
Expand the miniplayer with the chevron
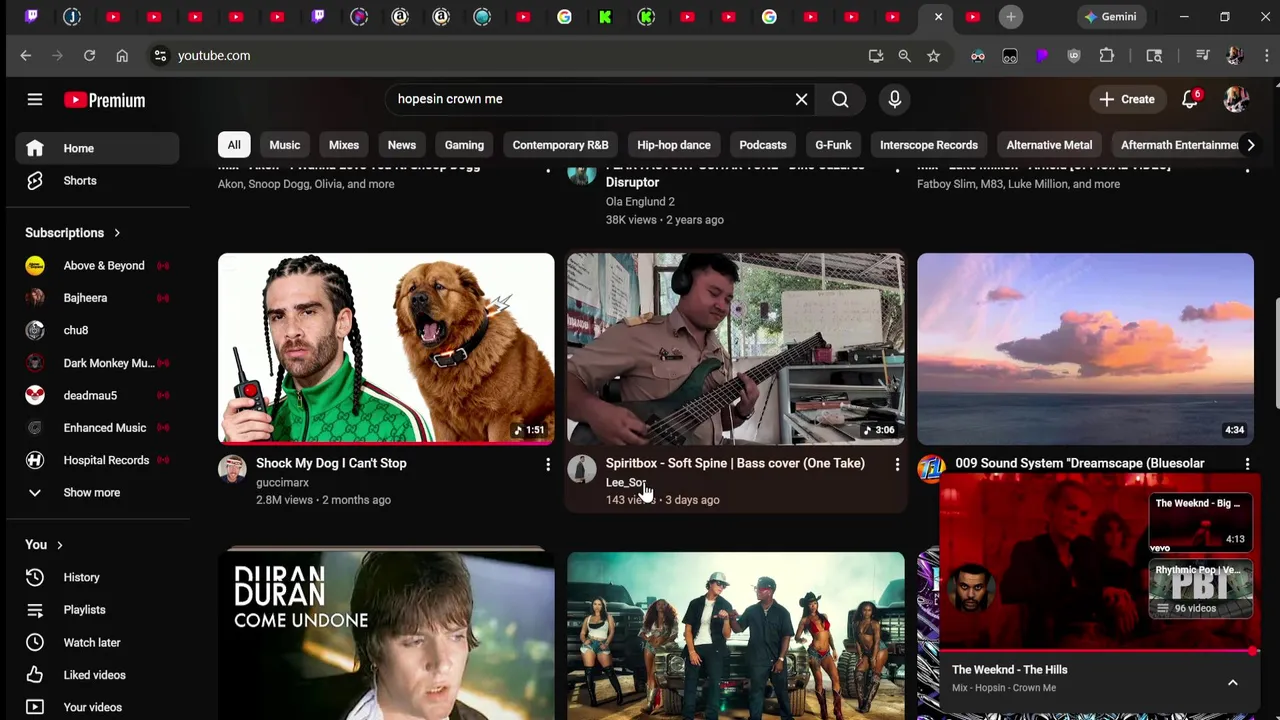point(1232,683)
